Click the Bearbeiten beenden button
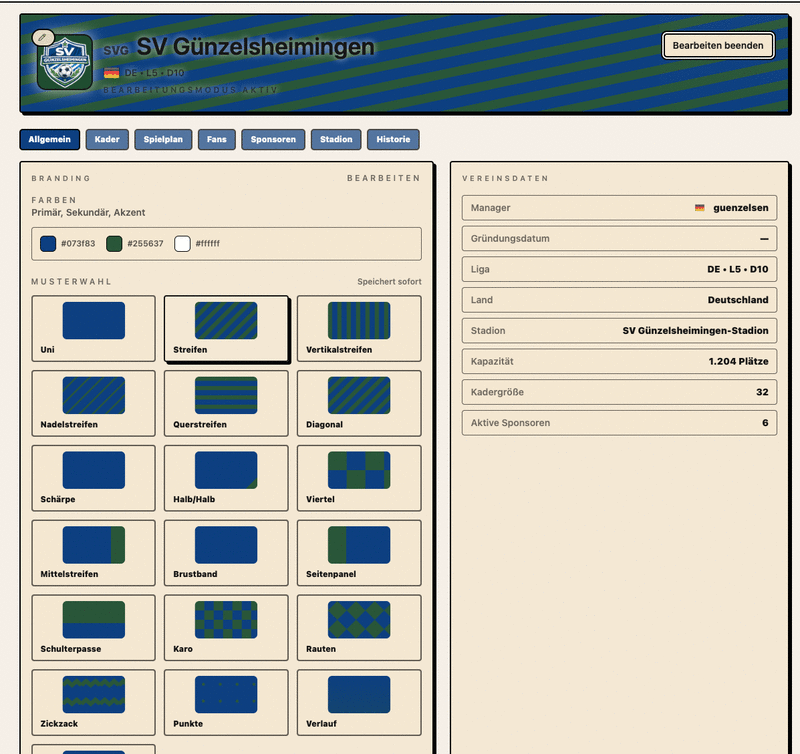 pyautogui.click(x=717, y=46)
